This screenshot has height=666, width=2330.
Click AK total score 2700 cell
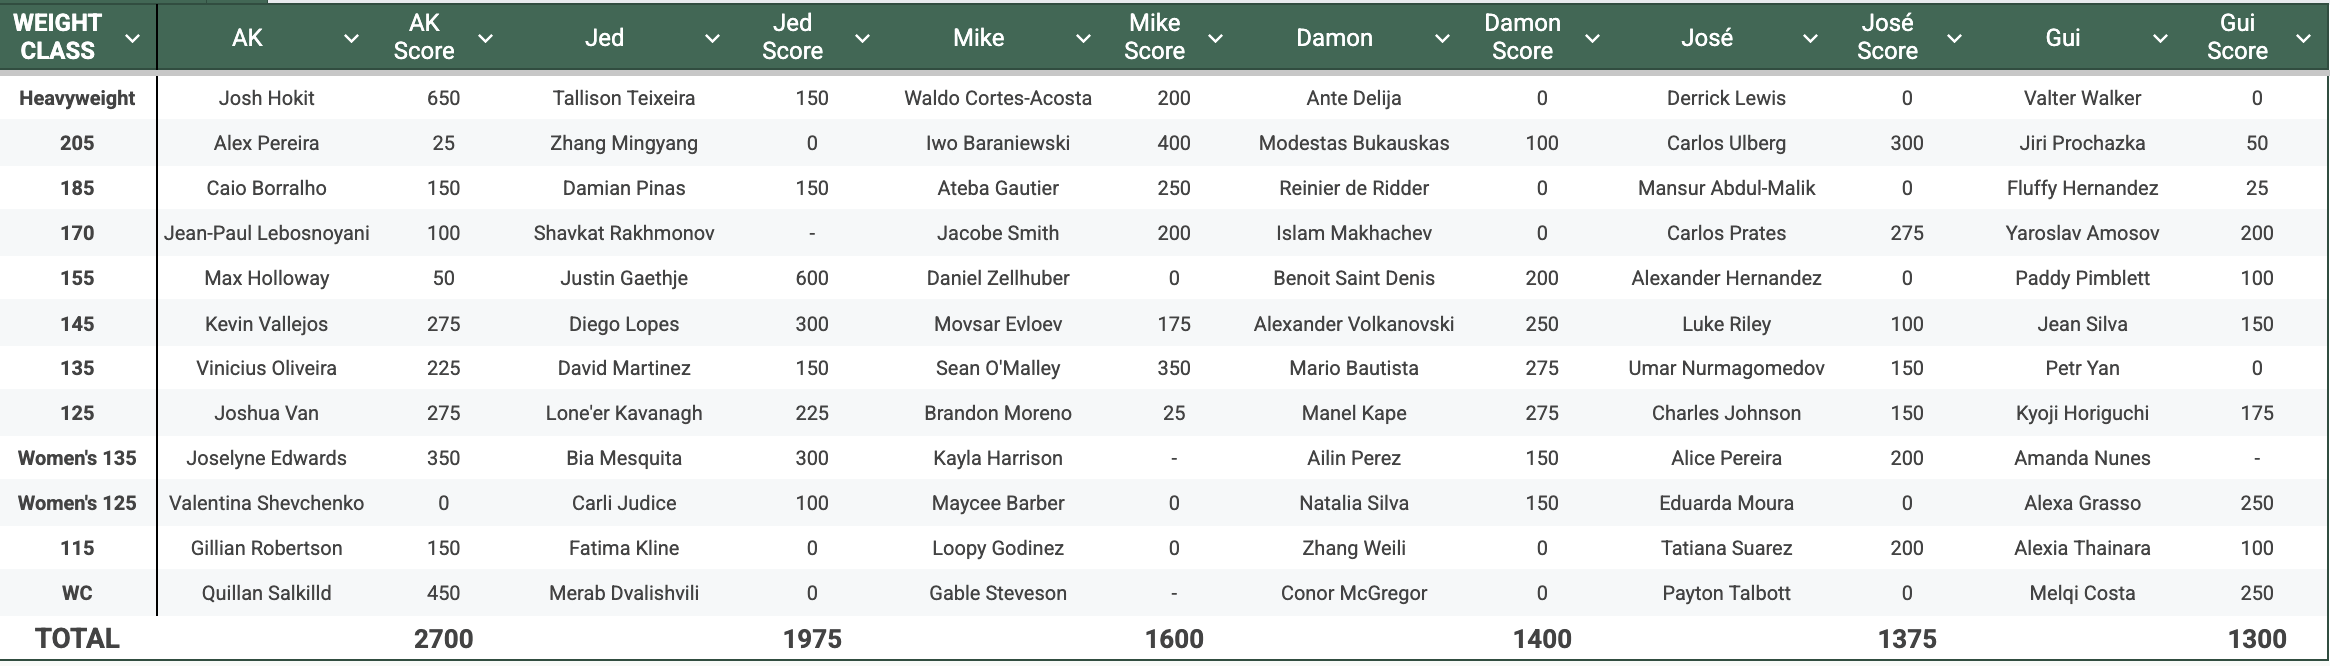coord(443,638)
